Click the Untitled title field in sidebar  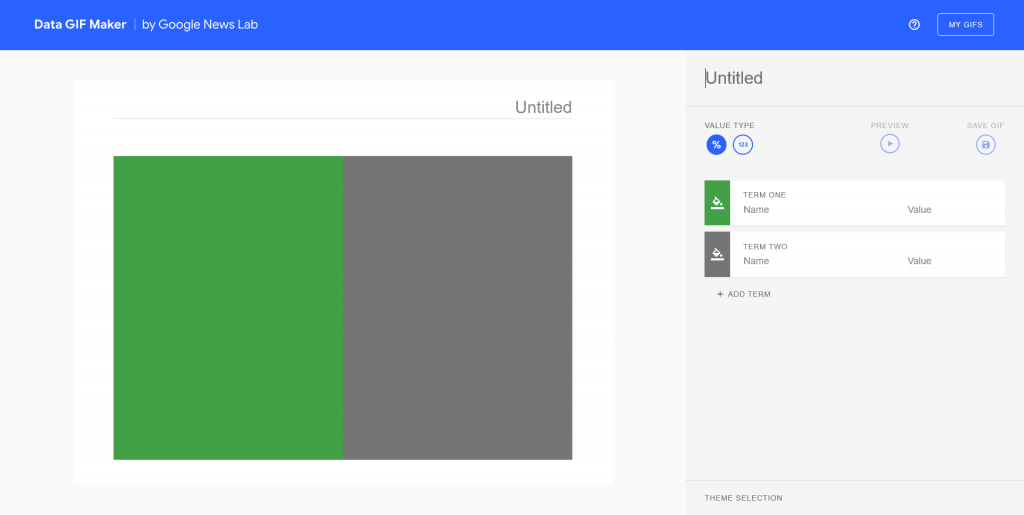pos(850,78)
